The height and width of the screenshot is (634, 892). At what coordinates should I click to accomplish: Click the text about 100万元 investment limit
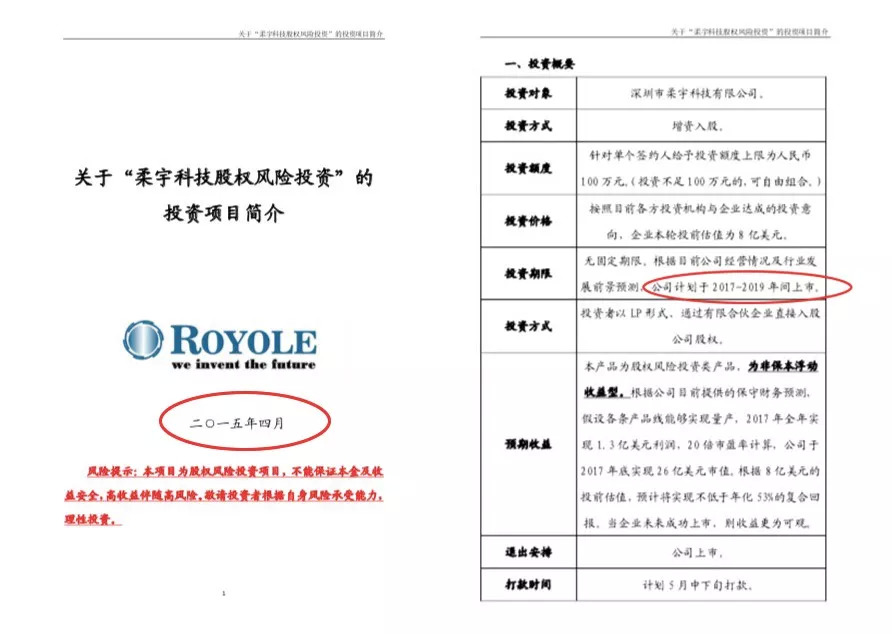[x=701, y=168]
